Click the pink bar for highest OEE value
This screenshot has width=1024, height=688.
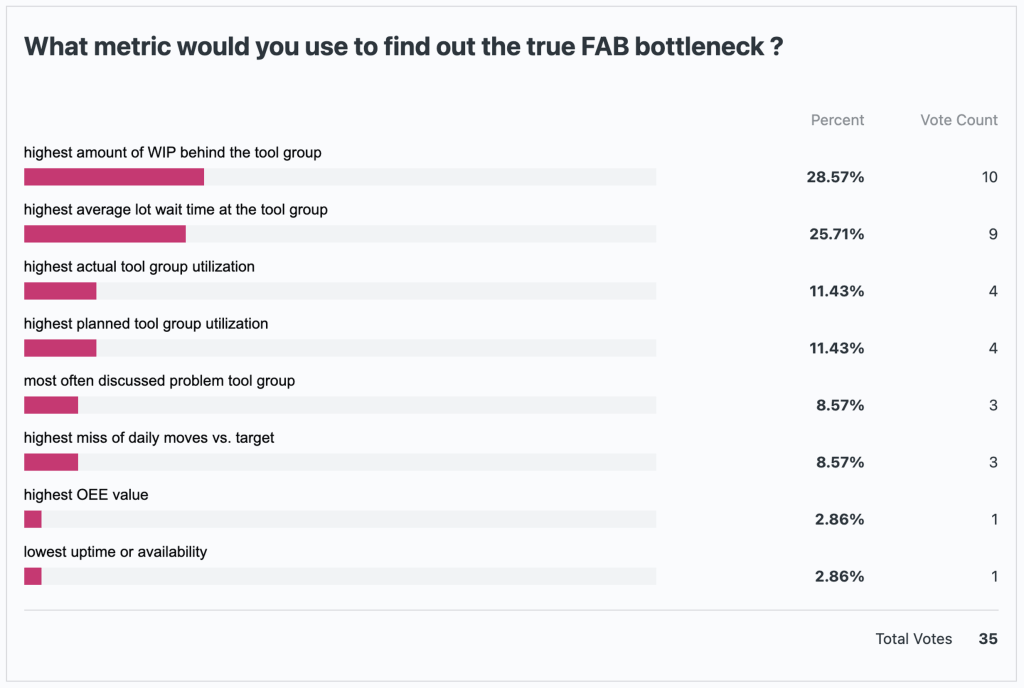coord(33,519)
